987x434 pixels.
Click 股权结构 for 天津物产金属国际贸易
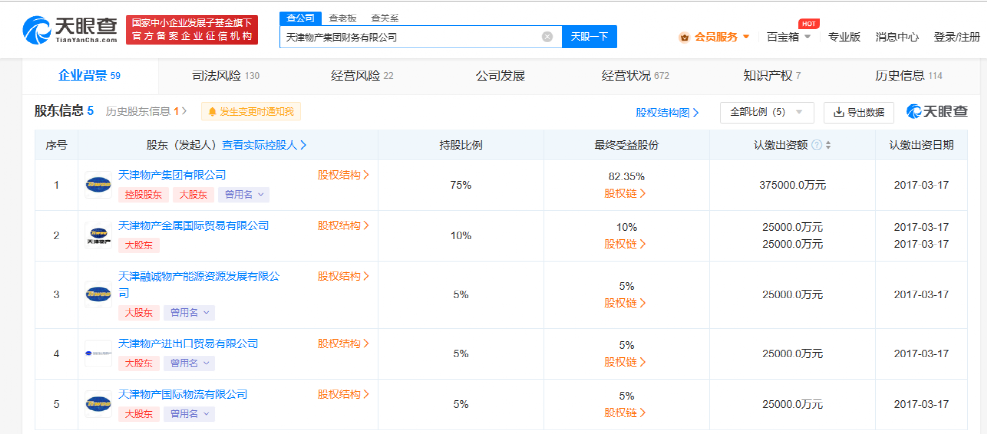coord(343,226)
